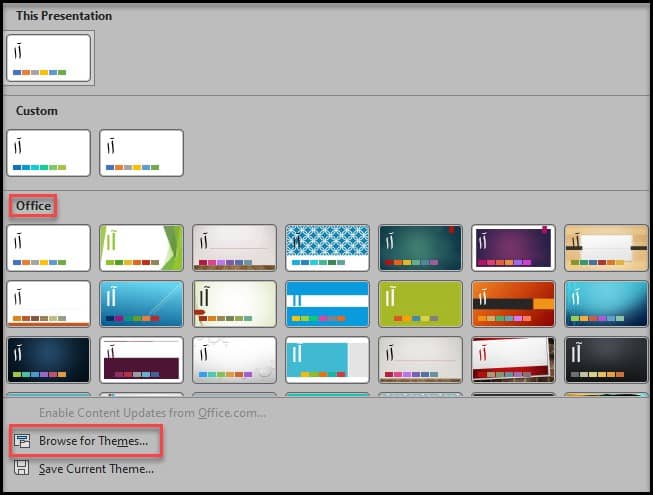The image size is (653, 495).
Task: Click the Save Current Theme disk icon
Action: click(x=22, y=468)
